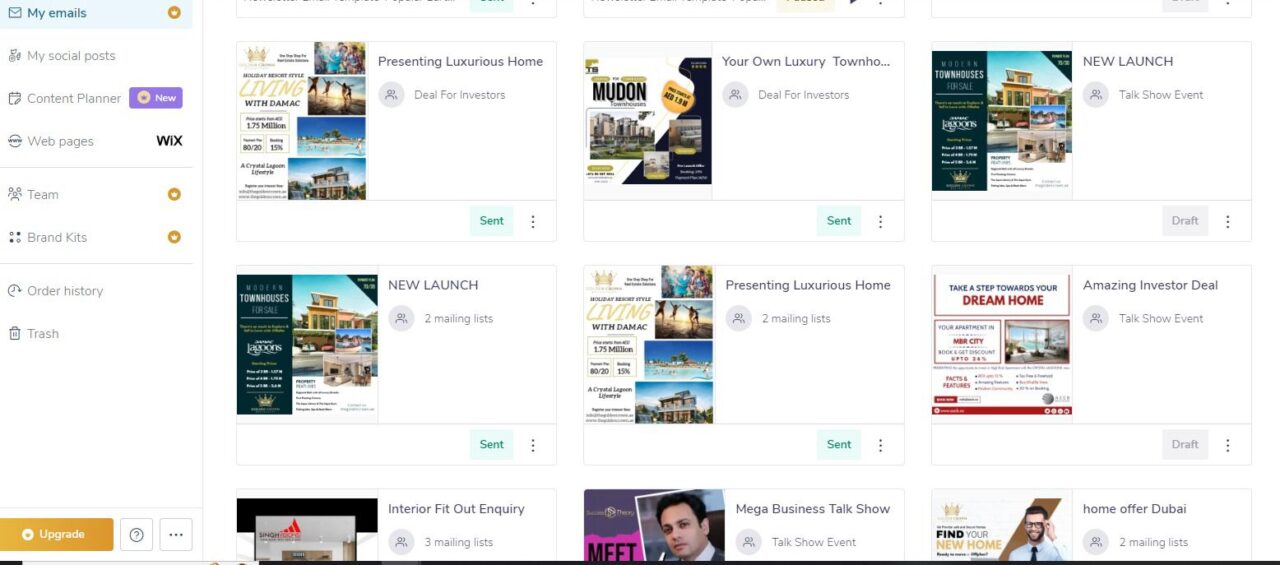Open the help question mark icon
Viewport: 1280px width, 565px height.
click(x=136, y=535)
